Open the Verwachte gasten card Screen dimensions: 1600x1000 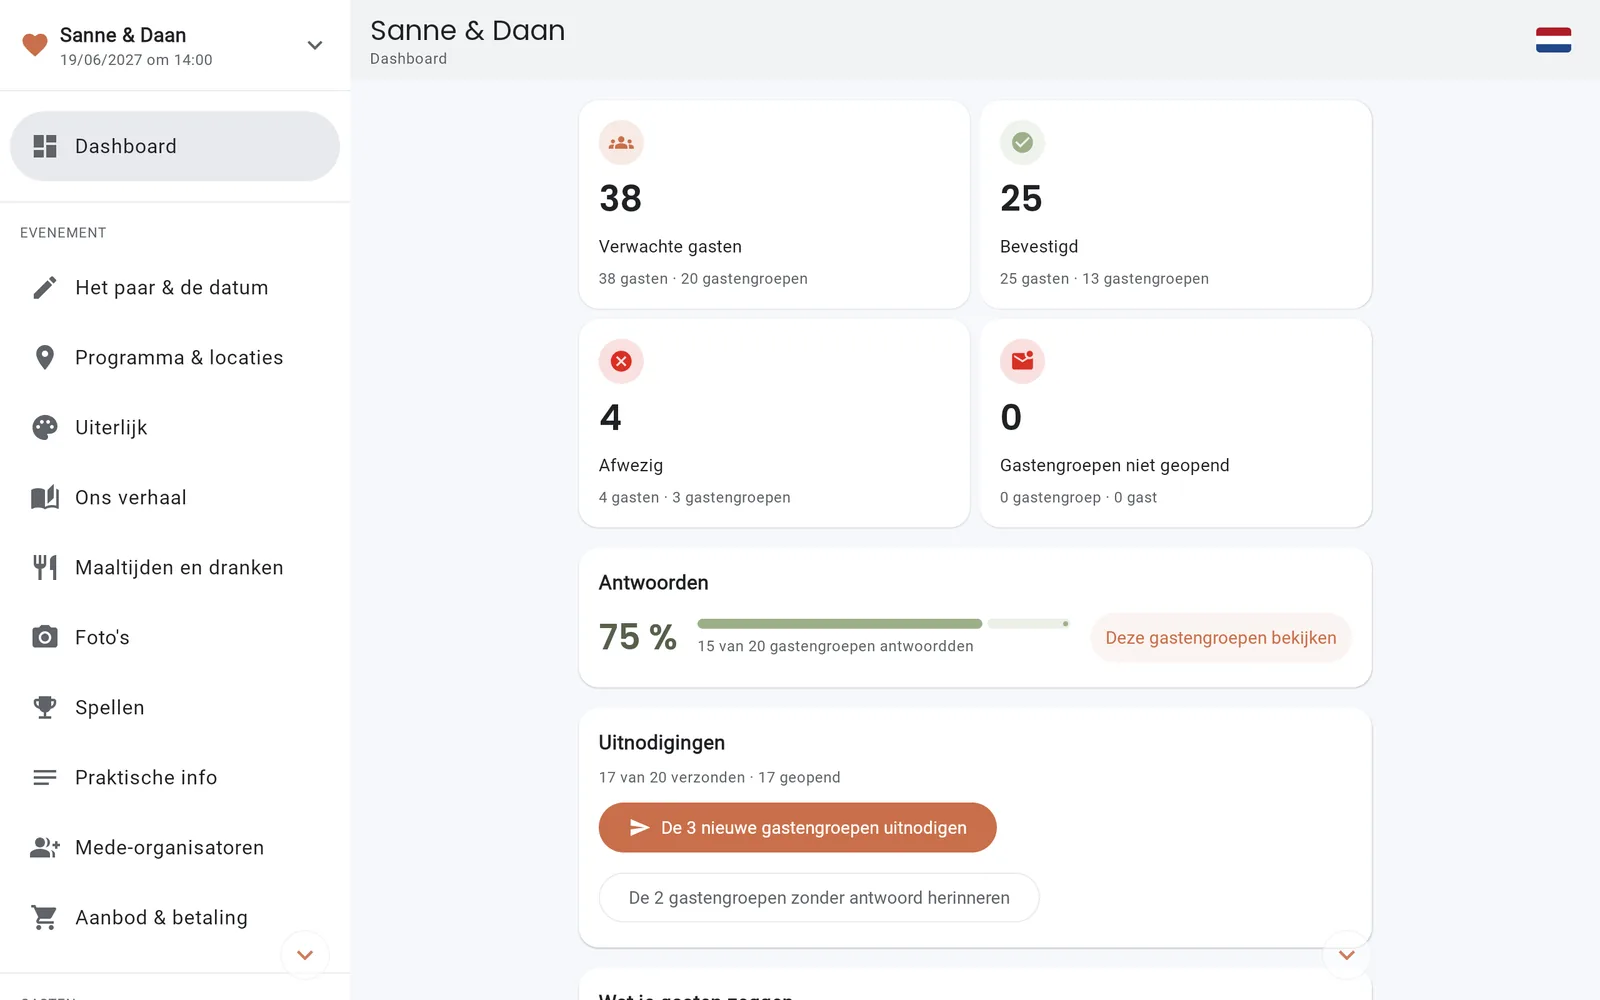pyautogui.click(x=774, y=204)
